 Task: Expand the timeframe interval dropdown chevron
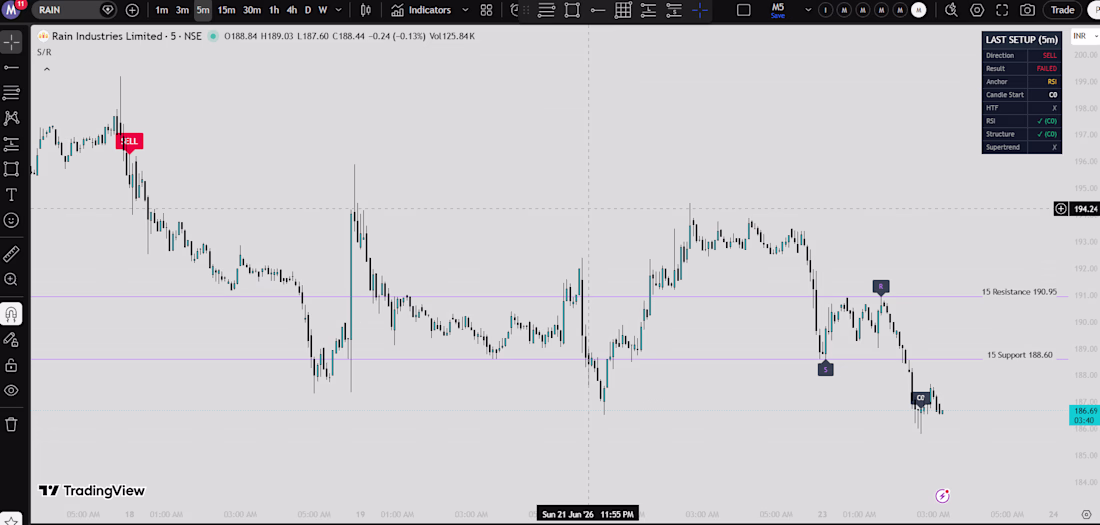[x=339, y=10]
